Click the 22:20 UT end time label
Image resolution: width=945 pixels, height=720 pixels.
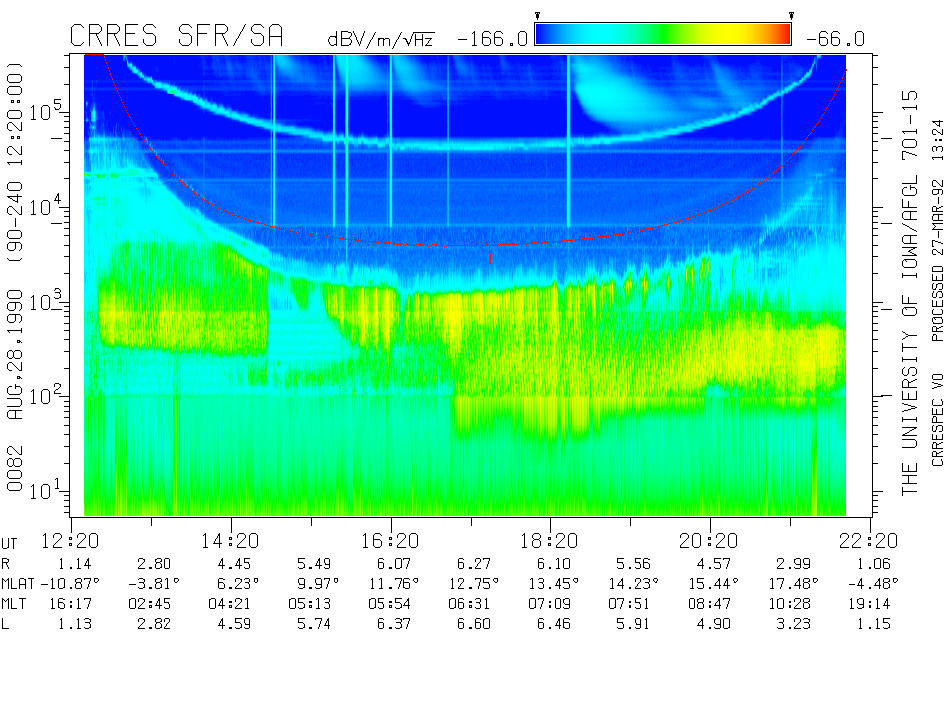(x=869, y=540)
